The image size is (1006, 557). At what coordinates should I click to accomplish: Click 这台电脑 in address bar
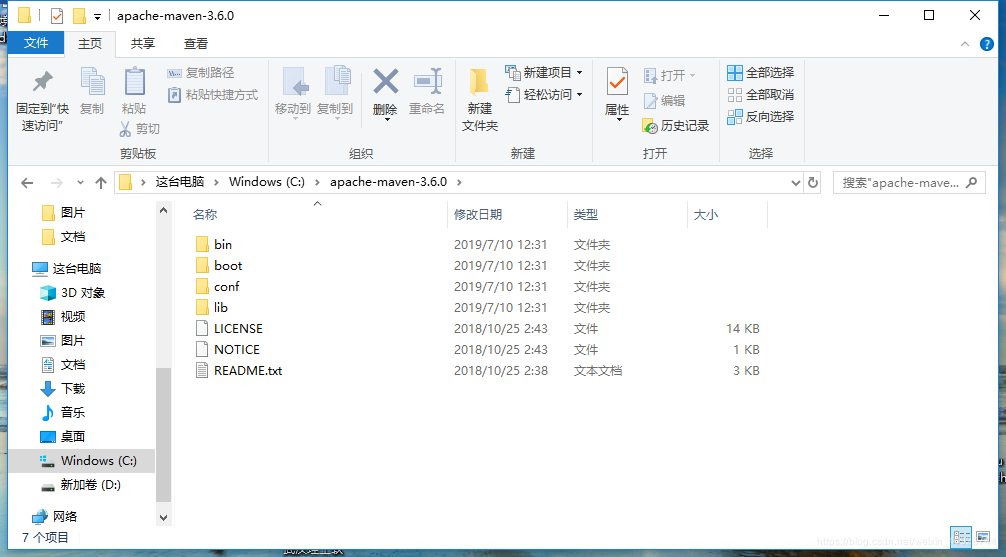180,182
